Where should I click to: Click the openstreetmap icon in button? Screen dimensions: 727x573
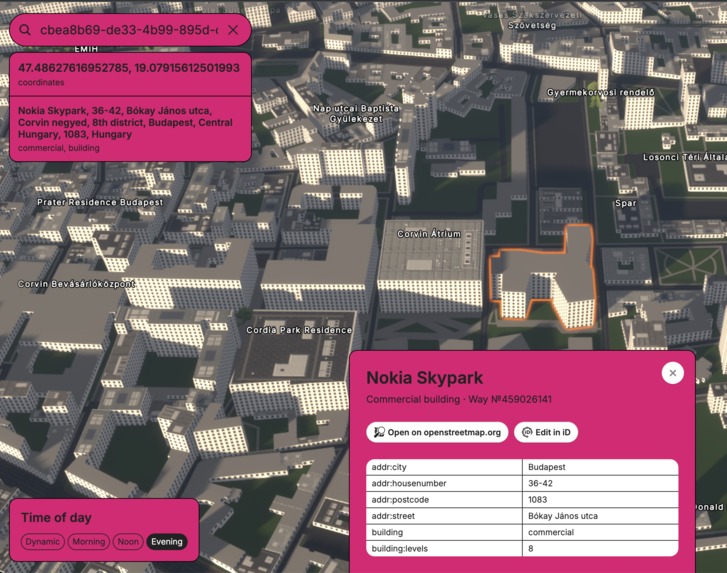(x=379, y=432)
